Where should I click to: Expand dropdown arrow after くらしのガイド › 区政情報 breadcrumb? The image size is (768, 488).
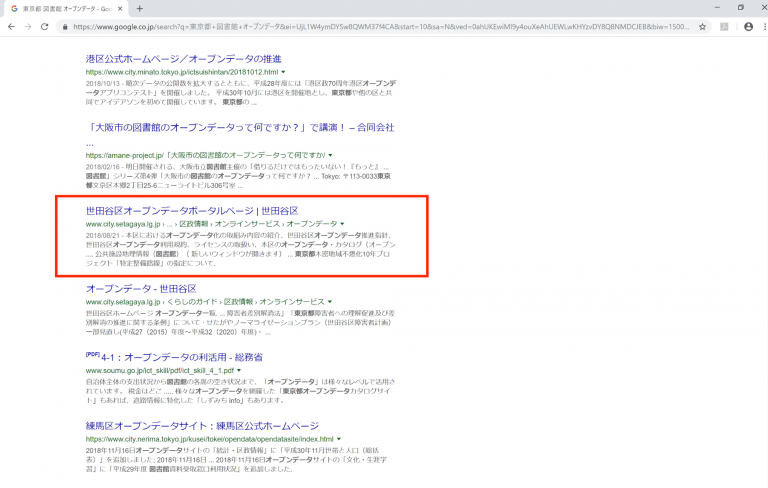[x=330, y=302]
